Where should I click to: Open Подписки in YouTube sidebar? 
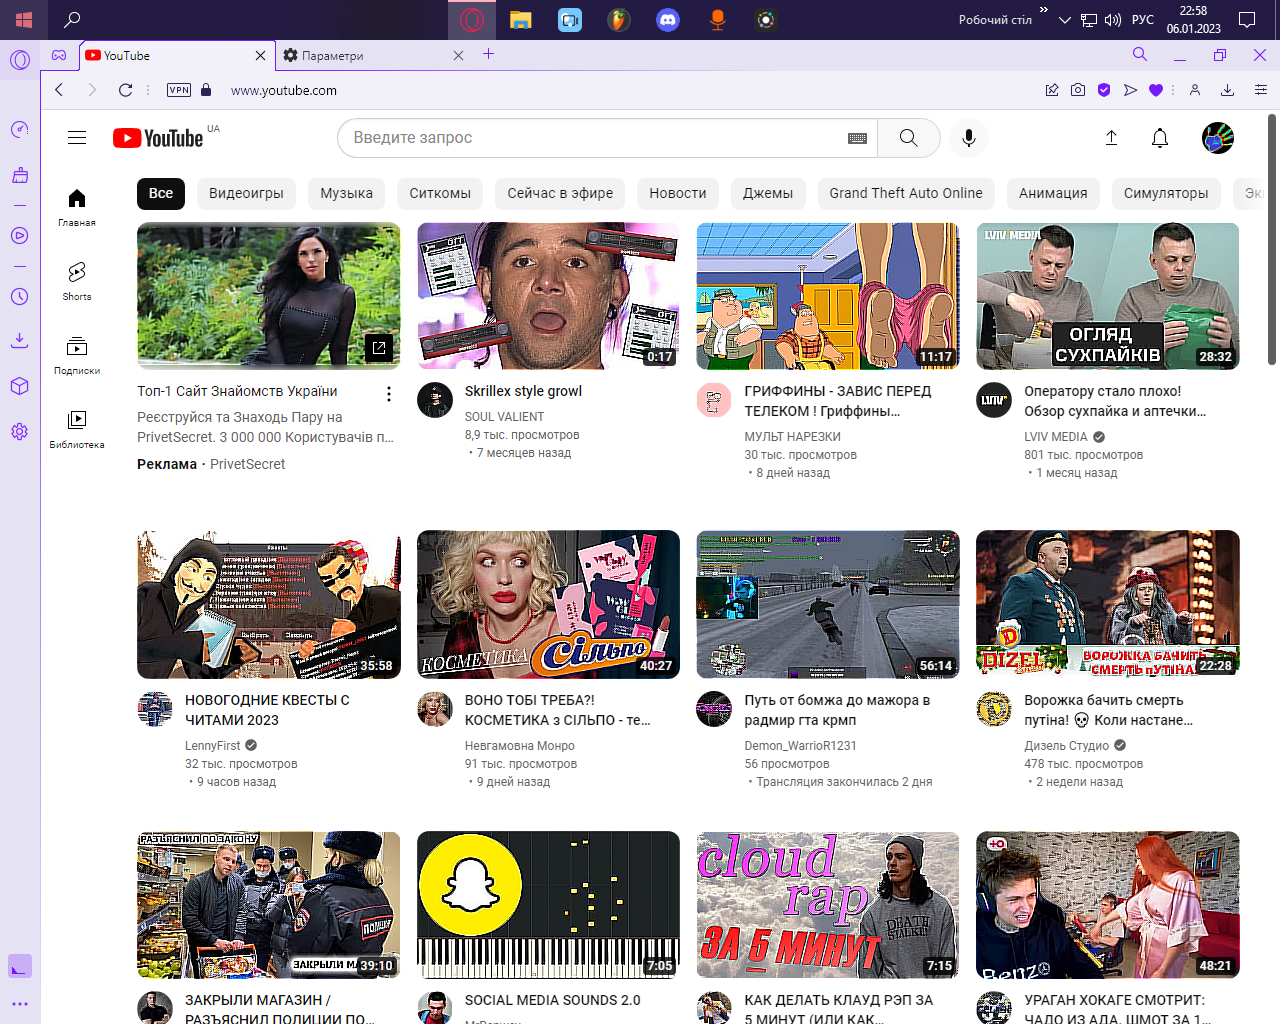[77, 355]
